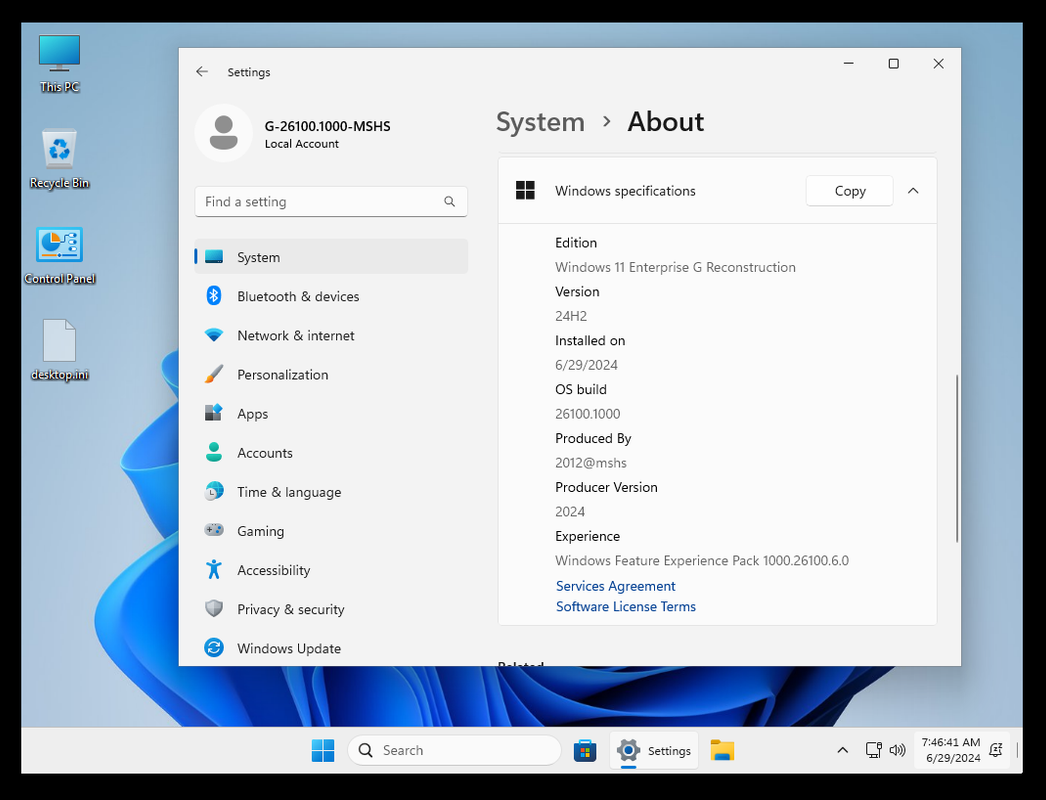Screen dimensions: 1046x800
Task: Click the Bluetooth icon in sidebar
Action: tap(213, 296)
